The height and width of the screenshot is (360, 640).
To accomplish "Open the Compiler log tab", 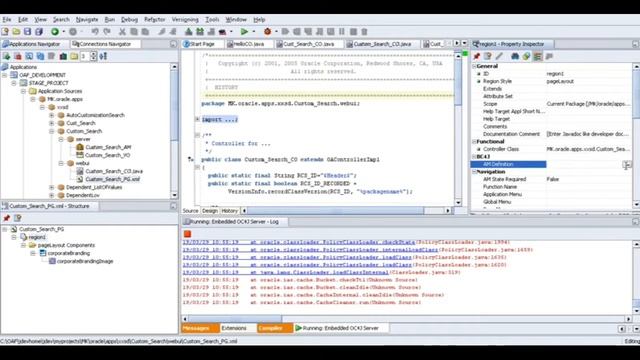I will [x=274, y=328].
